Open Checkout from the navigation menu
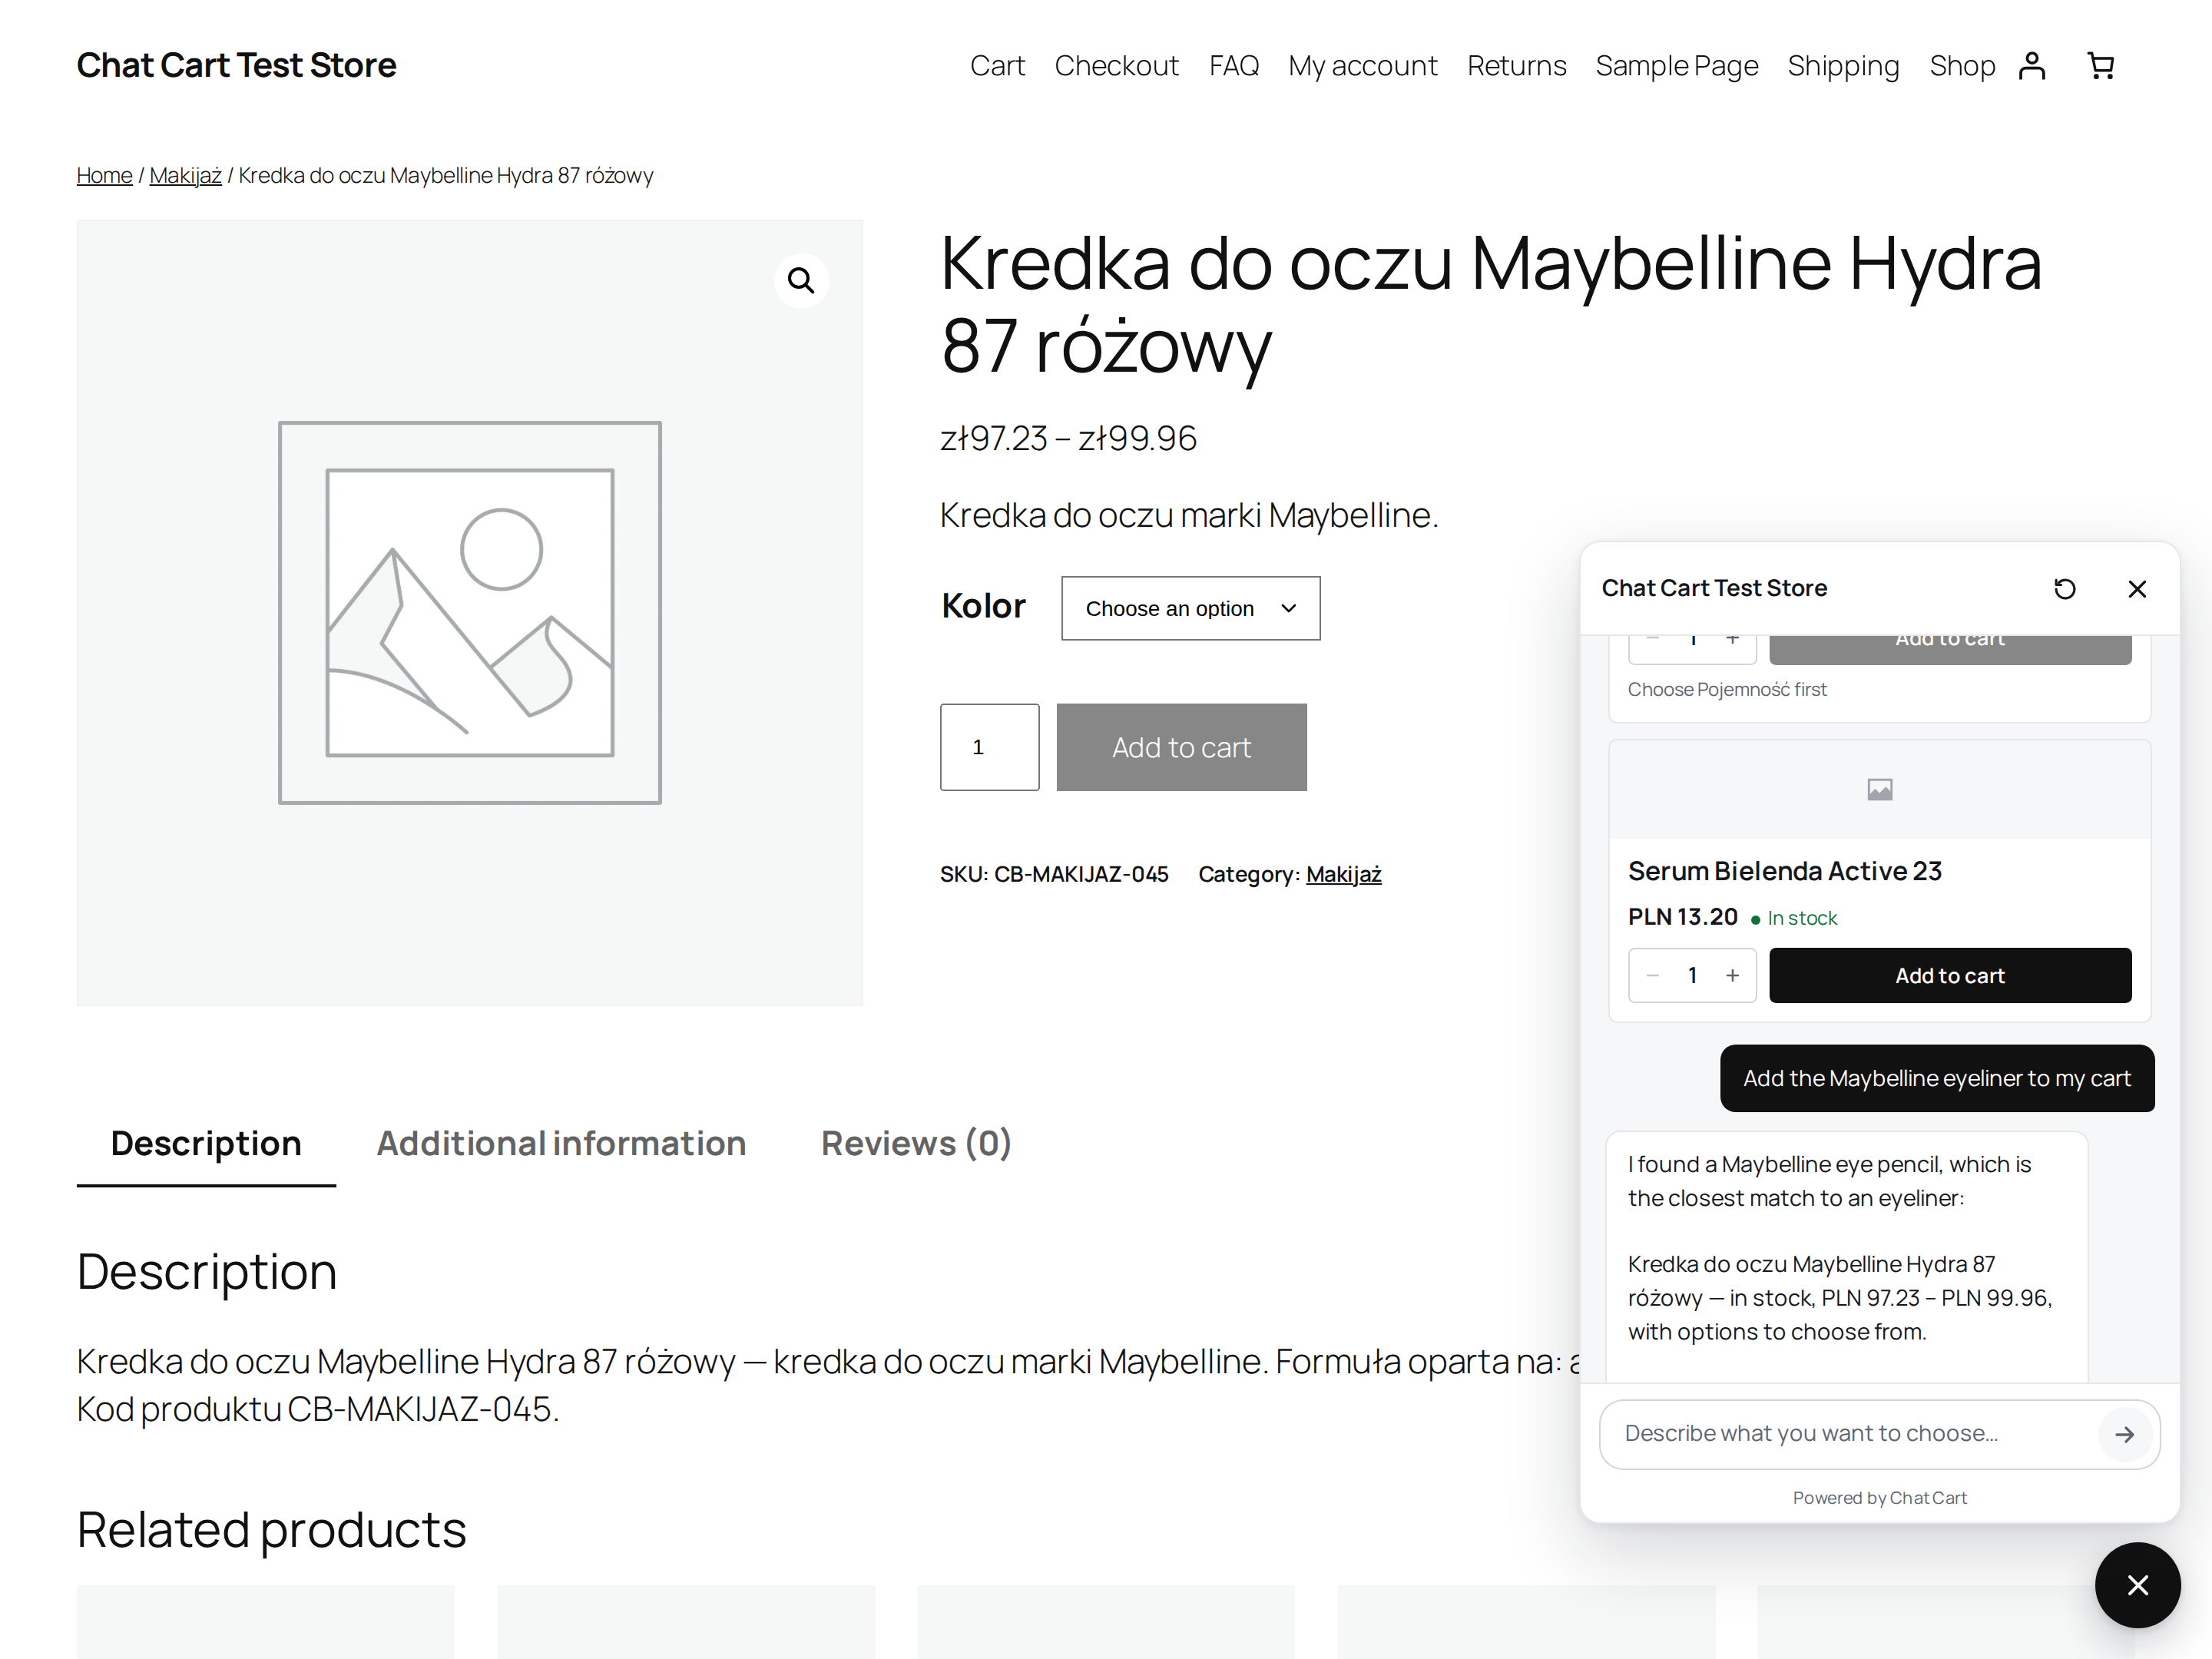The height and width of the screenshot is (1659, 2212). click(x=1116, y=66)
